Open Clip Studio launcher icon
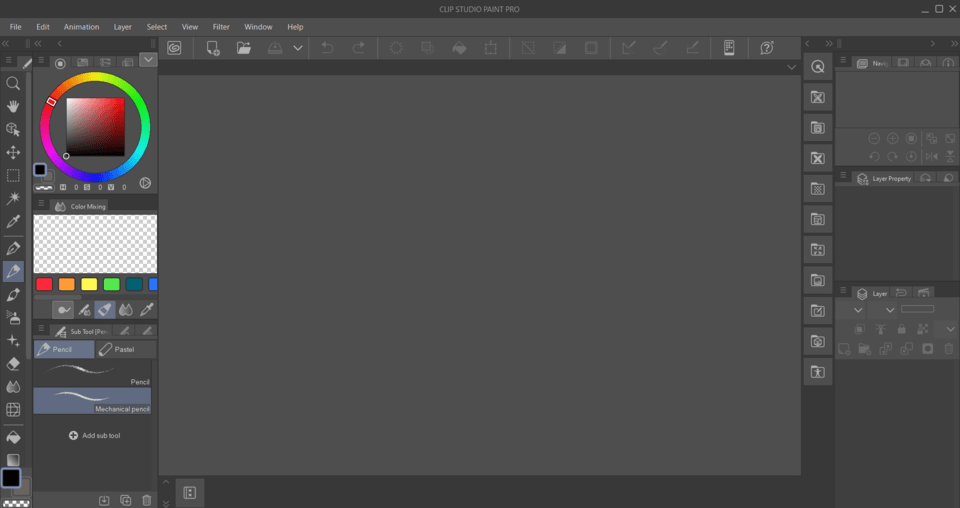This screenshot has height=508, width=960. (x=174, y=48)
